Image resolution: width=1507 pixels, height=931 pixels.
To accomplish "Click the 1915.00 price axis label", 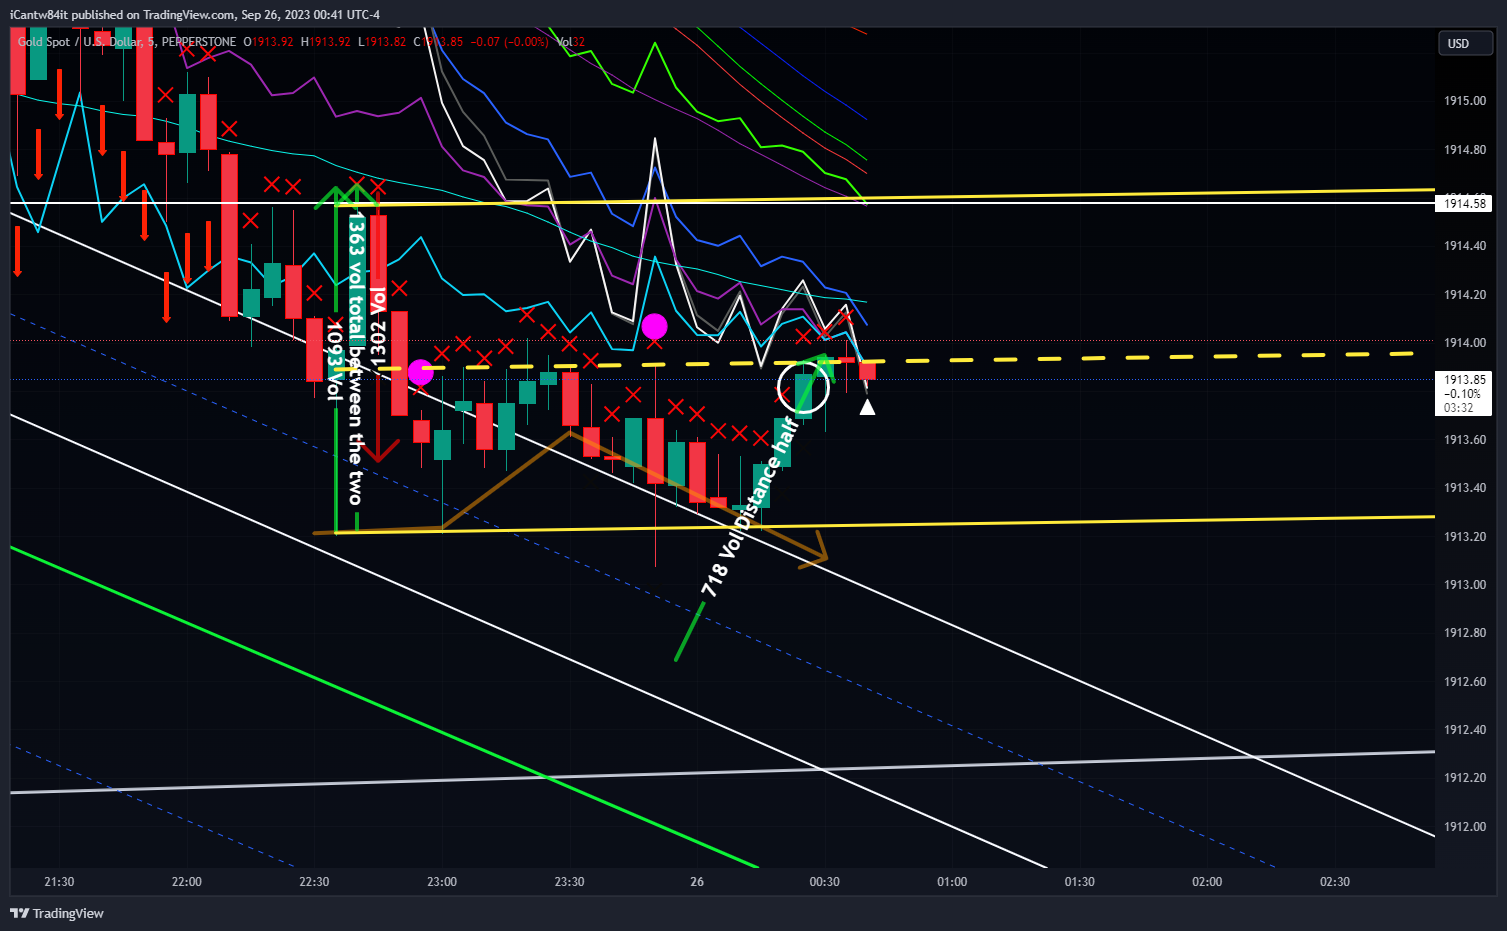I will tap(1464, 101).
